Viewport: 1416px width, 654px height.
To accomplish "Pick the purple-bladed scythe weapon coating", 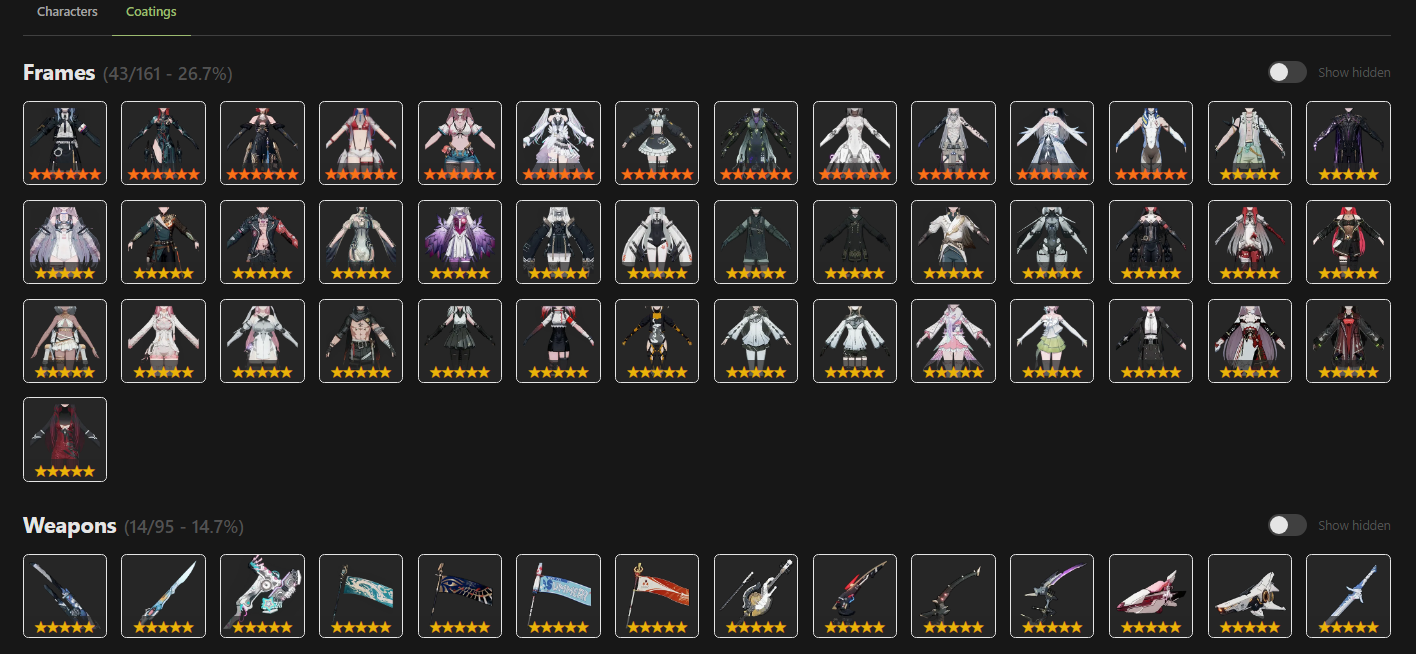I will [1052, 596].
